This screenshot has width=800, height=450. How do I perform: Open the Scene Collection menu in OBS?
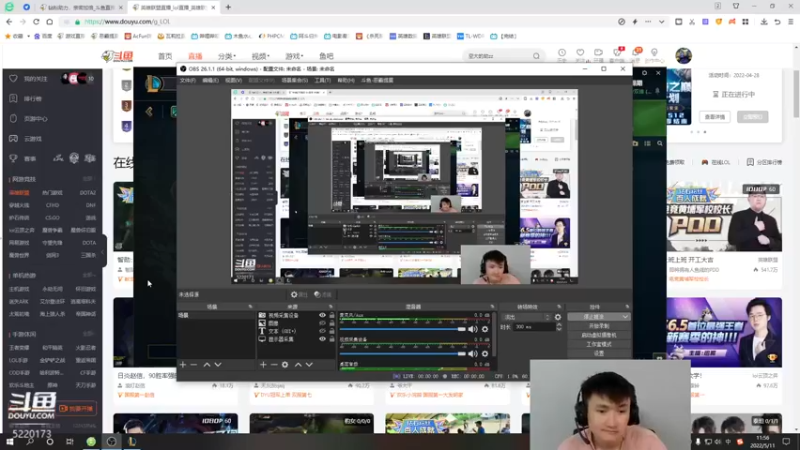point(294,80)
